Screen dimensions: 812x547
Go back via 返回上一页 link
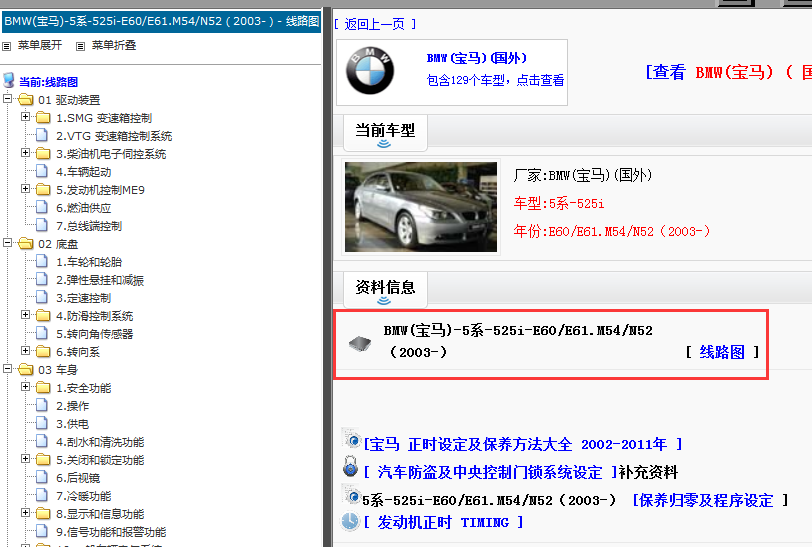[x=375, y=24]
